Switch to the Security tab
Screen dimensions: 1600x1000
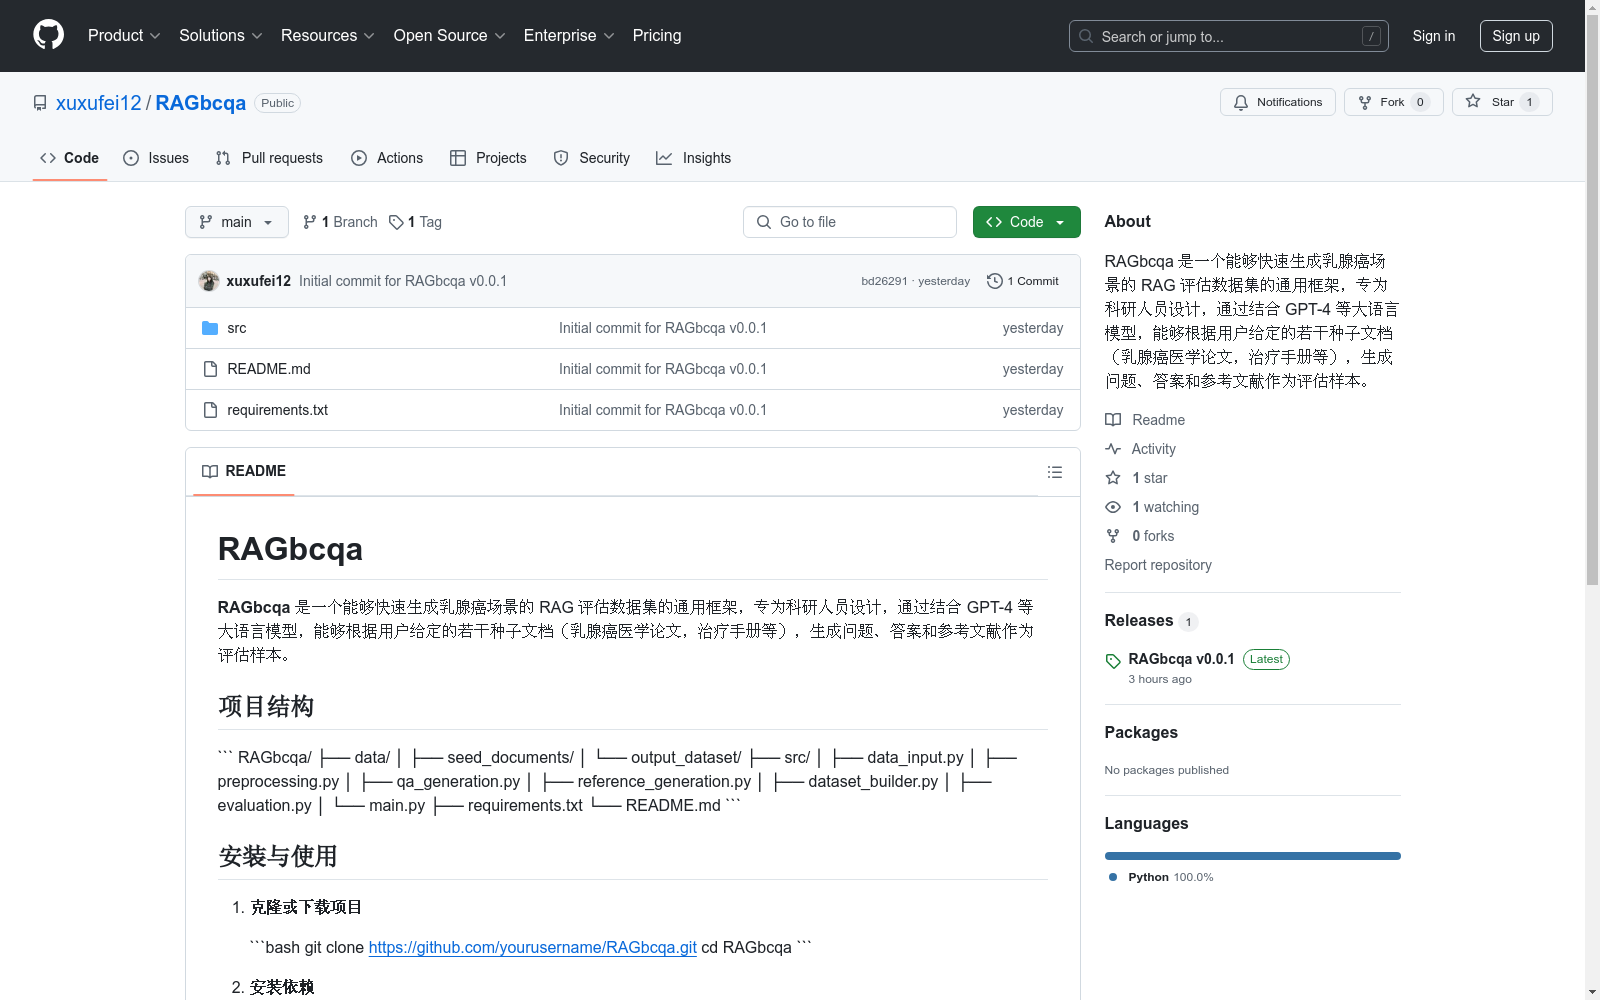pyautogui.click(x=592, y=158)
